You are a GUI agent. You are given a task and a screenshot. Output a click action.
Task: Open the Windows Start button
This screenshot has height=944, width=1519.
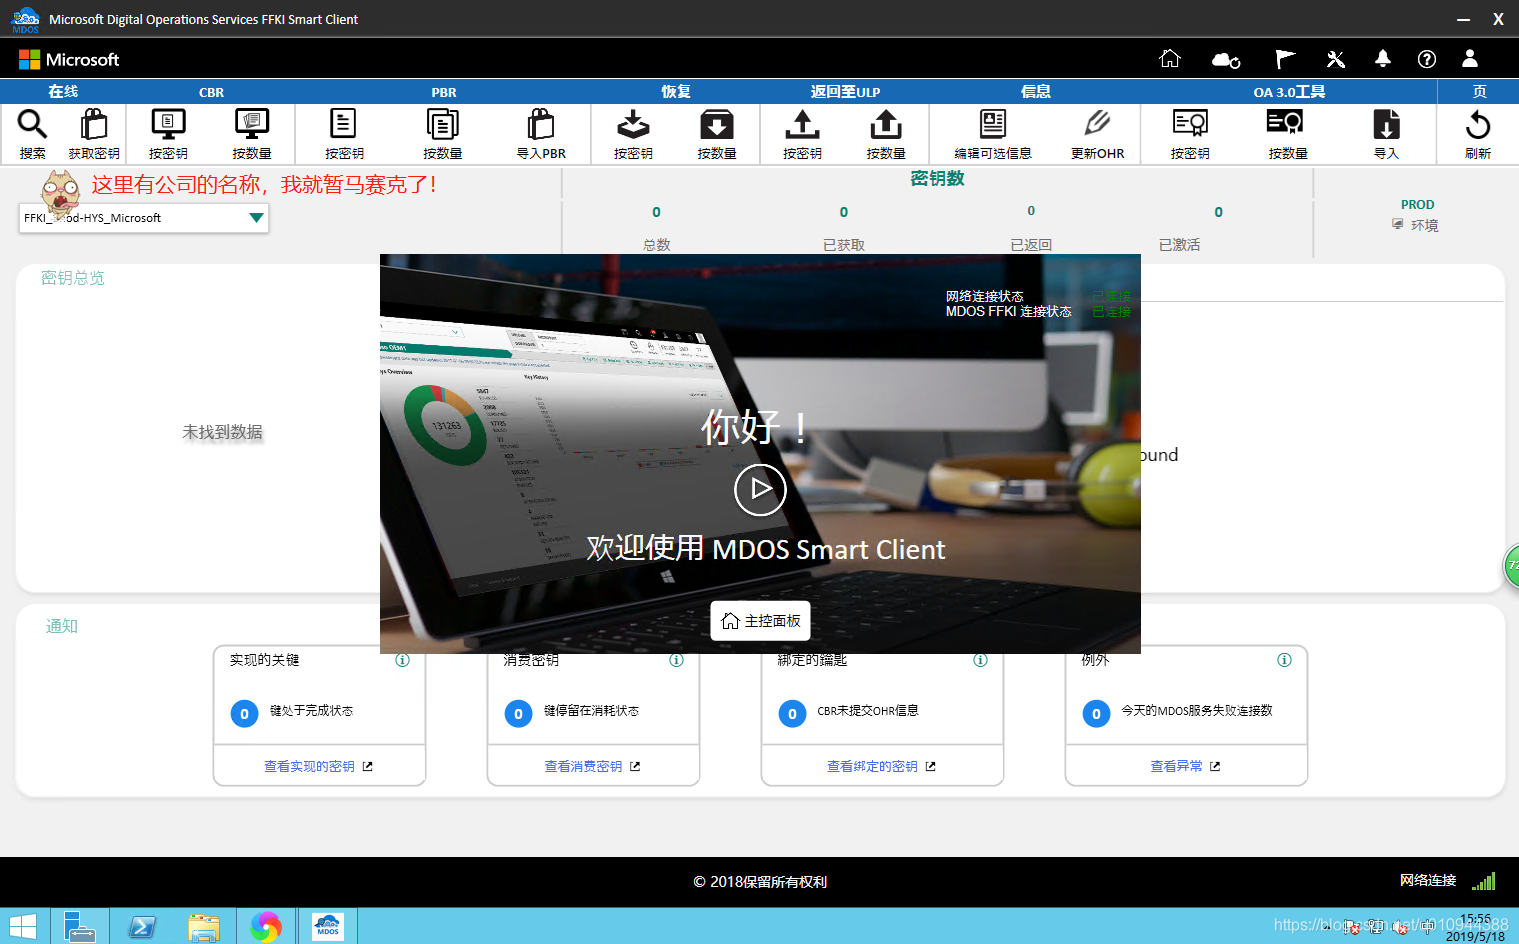point(22,927)
